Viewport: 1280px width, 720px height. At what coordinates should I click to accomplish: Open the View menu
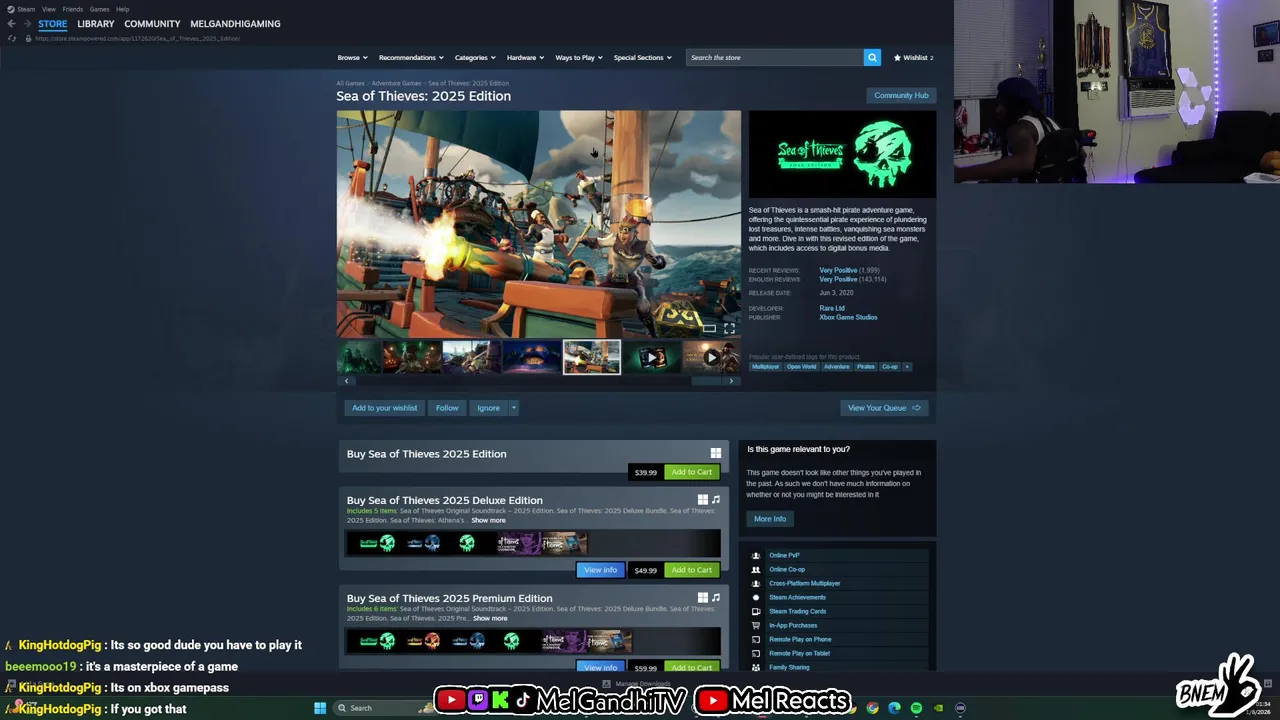49,9
